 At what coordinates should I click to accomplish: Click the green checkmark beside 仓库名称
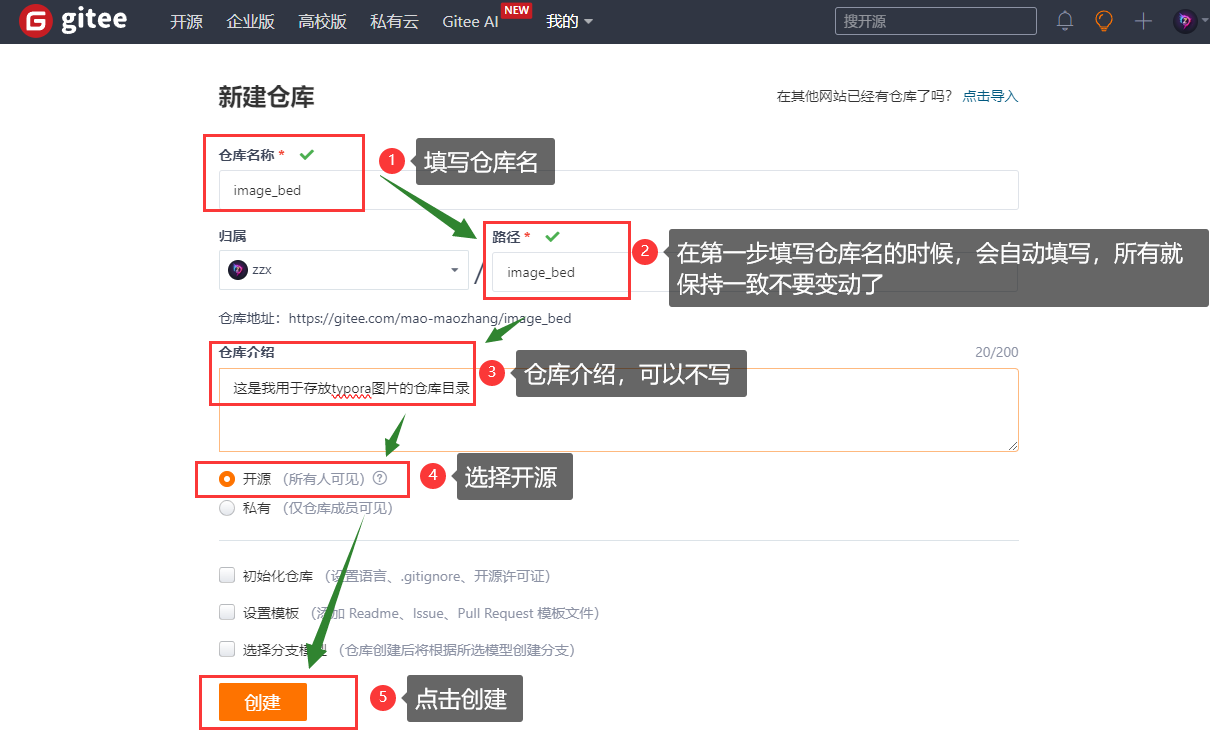[x=306, y=154]
